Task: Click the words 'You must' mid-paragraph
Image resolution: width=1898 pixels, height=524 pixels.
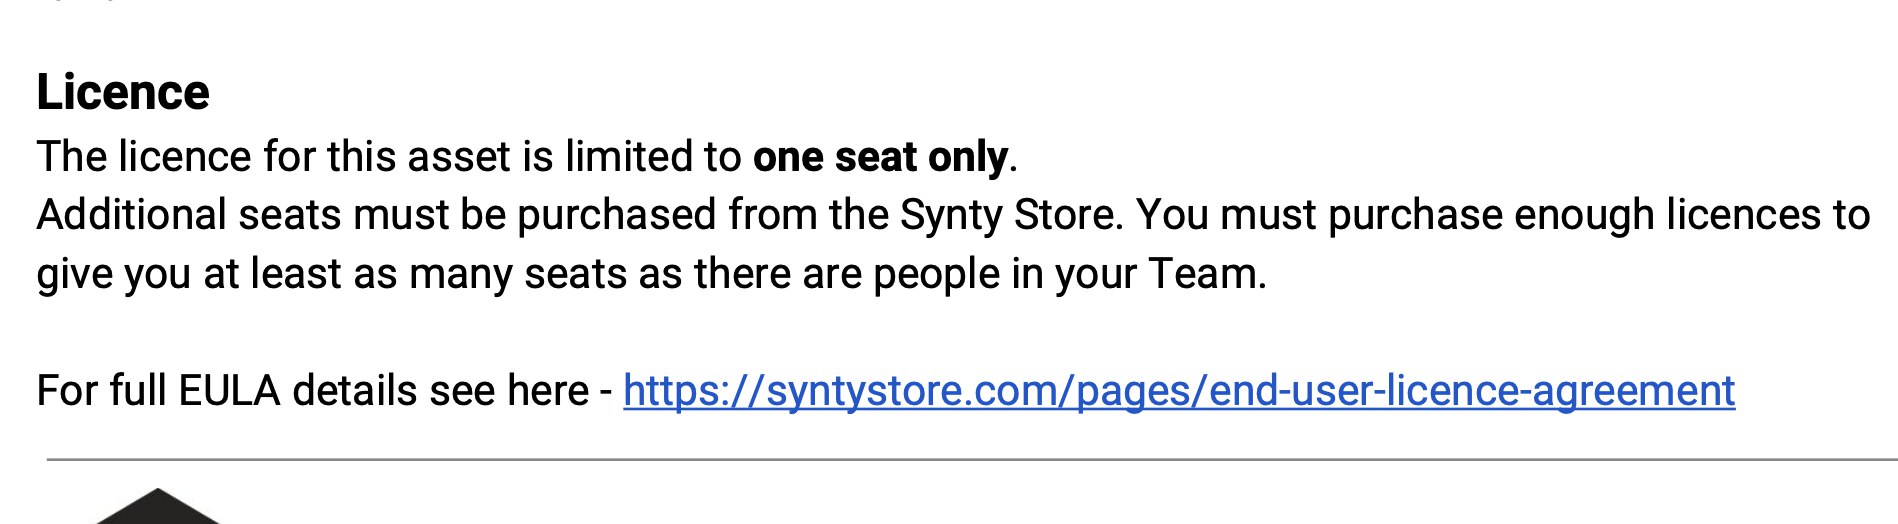Action: click(x=1226, y=215)
